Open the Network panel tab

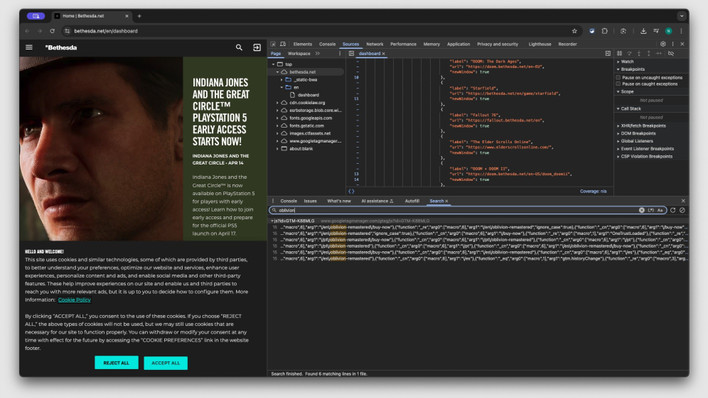tap(375, 44)
